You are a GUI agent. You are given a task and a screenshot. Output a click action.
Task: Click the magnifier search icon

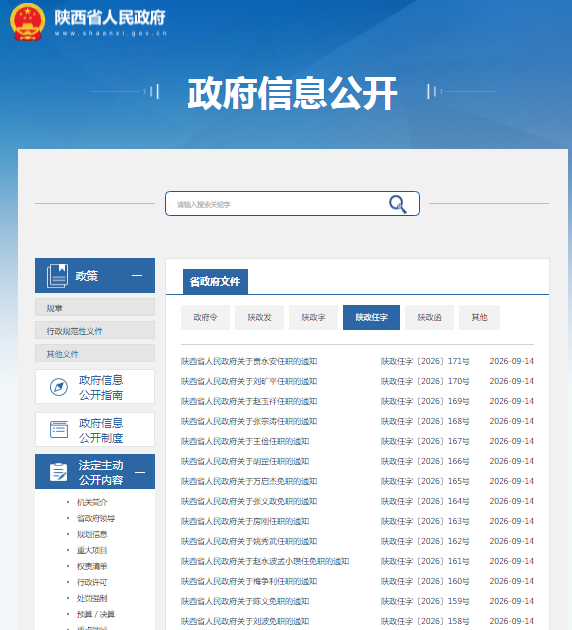(398, 204)
